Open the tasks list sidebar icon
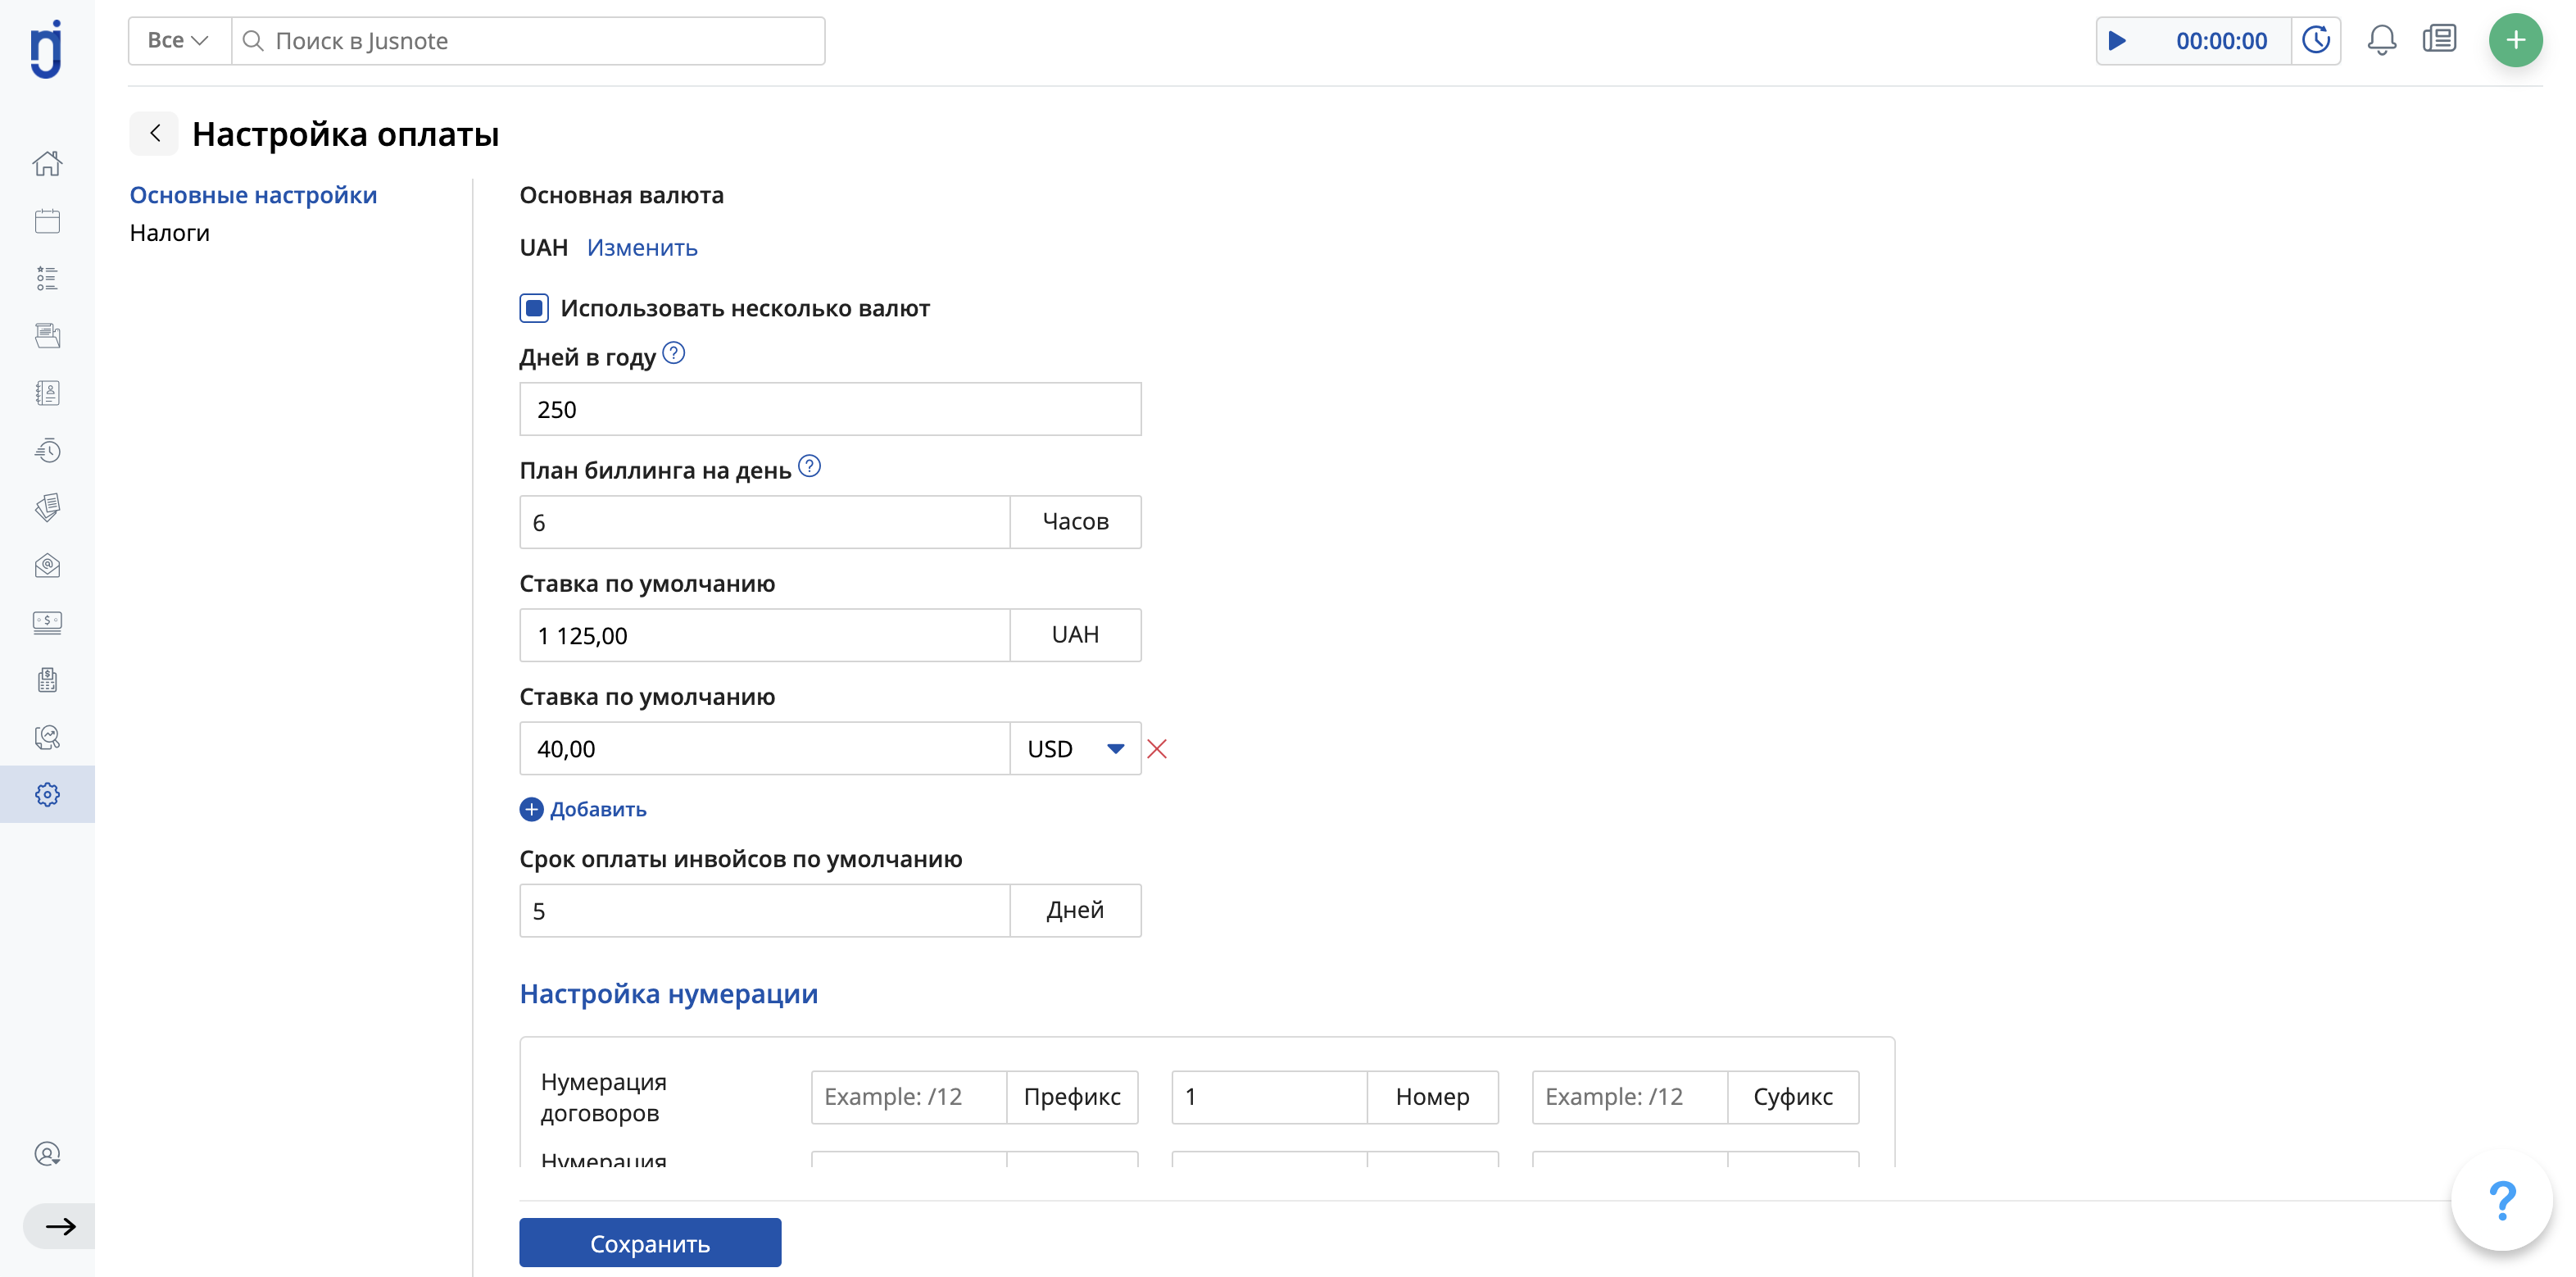 [x=47, y=279]
